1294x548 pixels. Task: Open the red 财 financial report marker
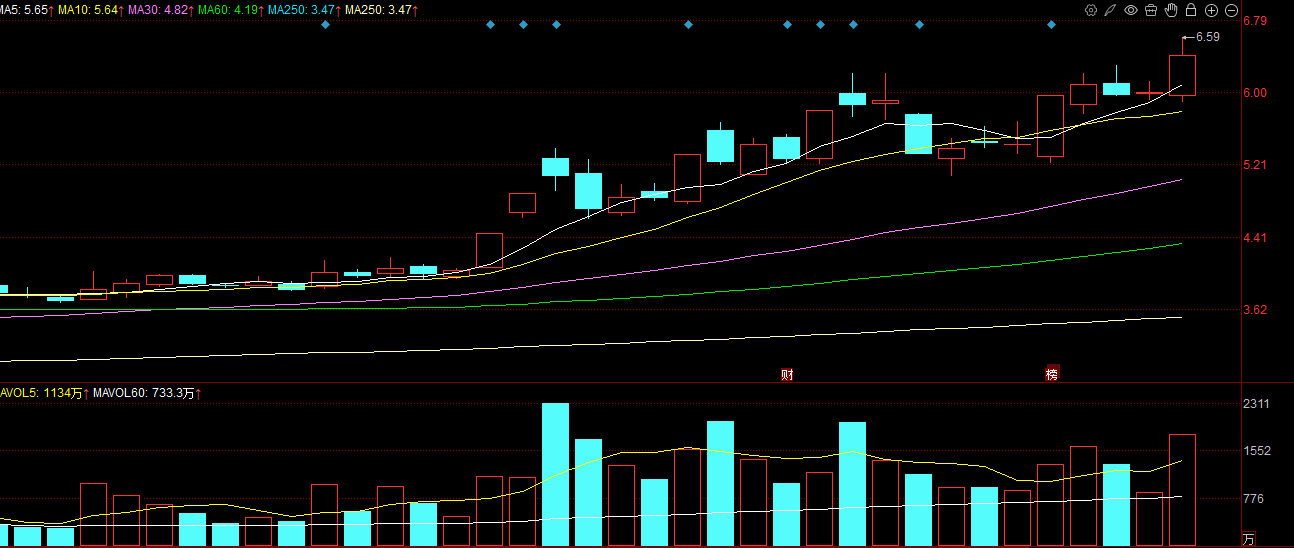tap(787, 375)
